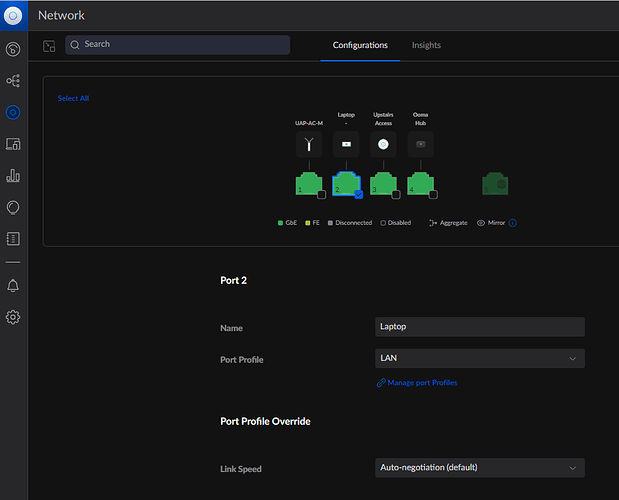Click the Ooma Hub device icon

[420, 144]
